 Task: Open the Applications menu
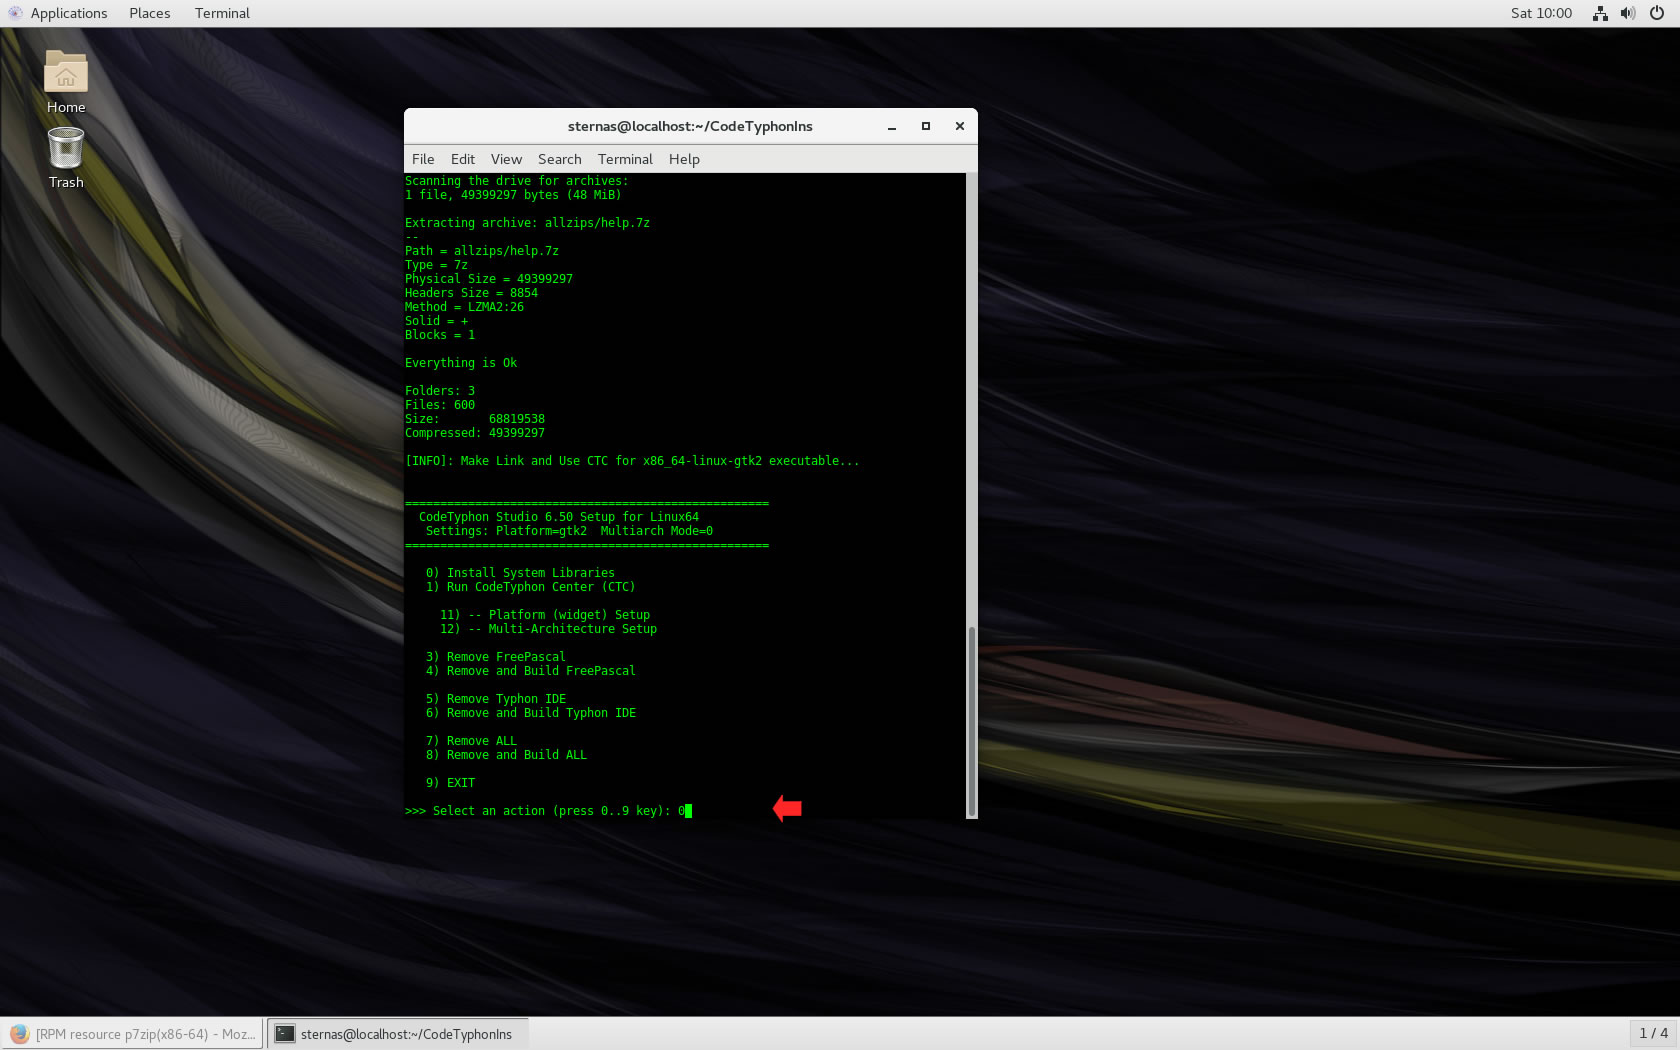pos(69,13)
